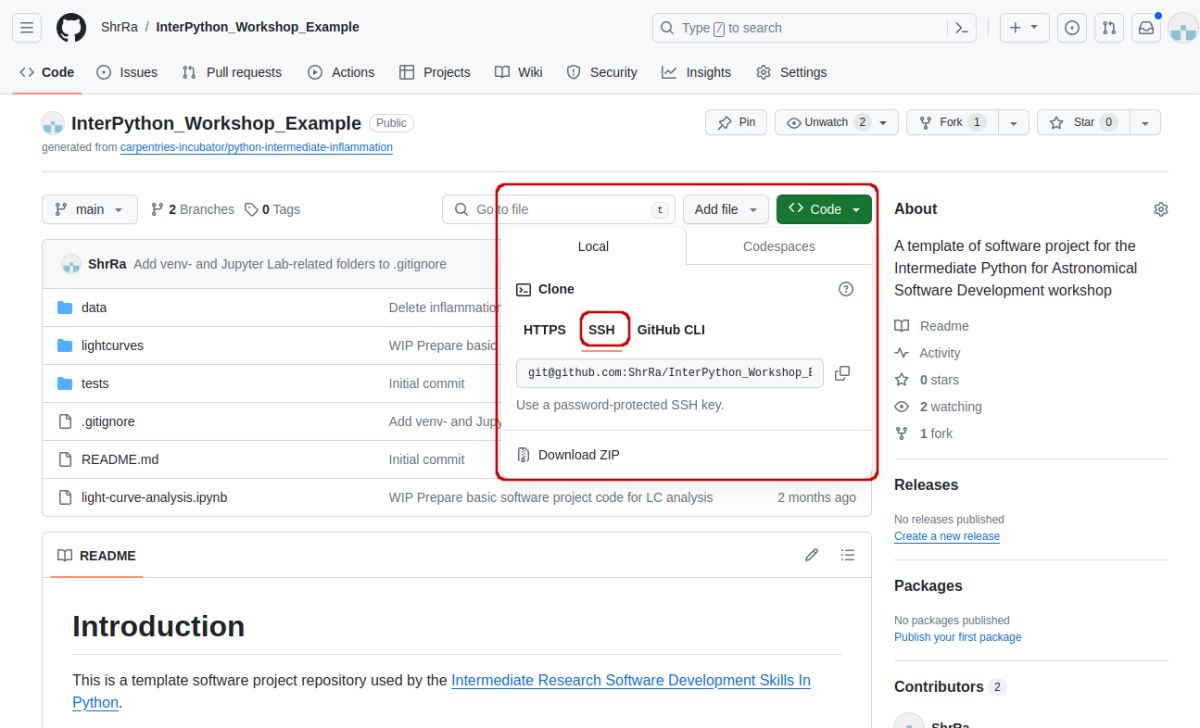
Task: Click Publish your first package link
Action: point(958,637)
